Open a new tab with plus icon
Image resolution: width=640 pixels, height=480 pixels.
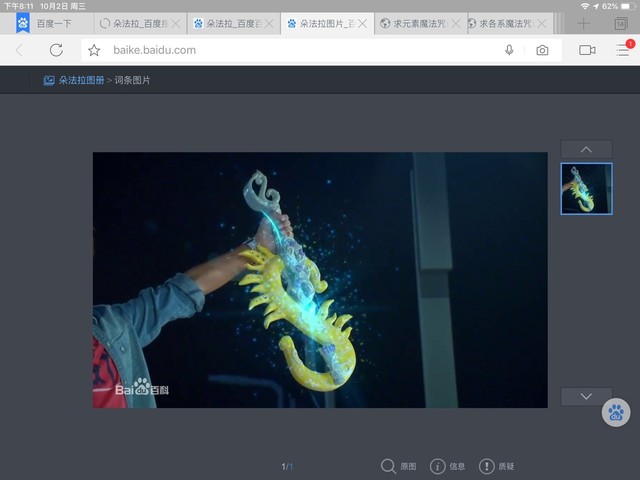[x=584, y=23]
